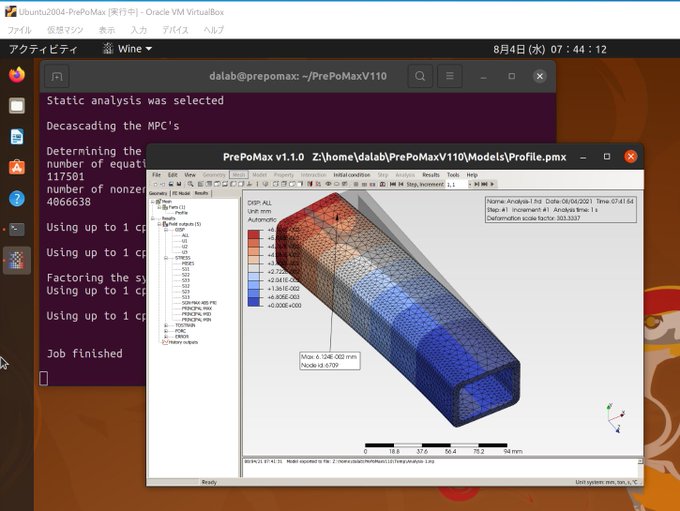The width and height of the screenshot is (680, 511).
Task: Start the animation with the play icon
Action: (x=492, y=184)
